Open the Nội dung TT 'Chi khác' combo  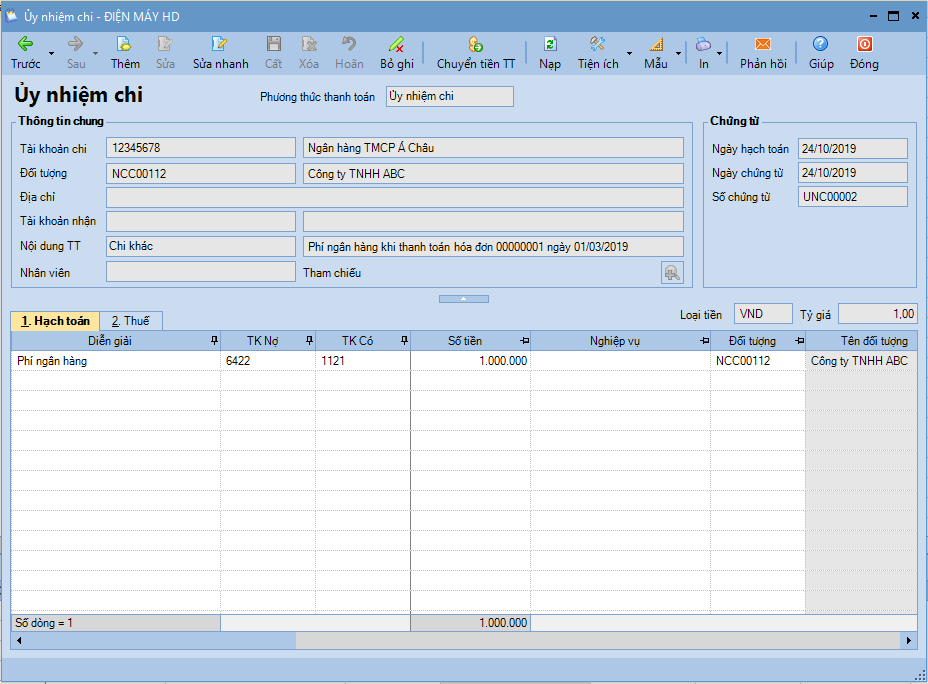click(201, 246)
